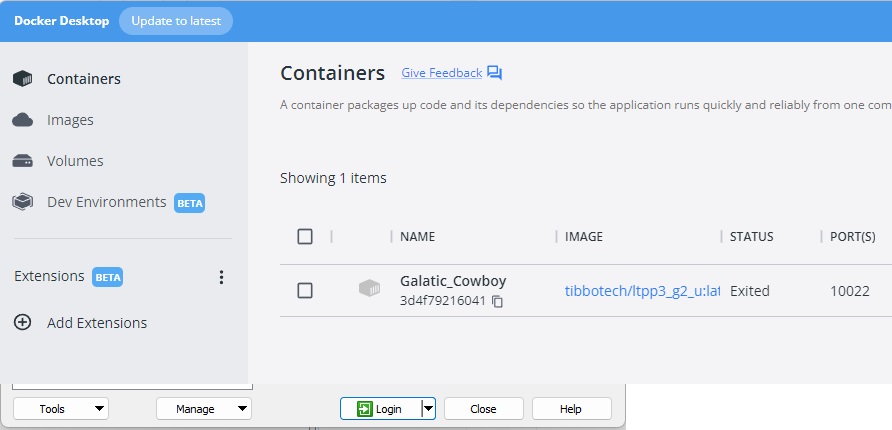Click the Images cloud icon
The image size is (892, 430).
coord(23,120)
